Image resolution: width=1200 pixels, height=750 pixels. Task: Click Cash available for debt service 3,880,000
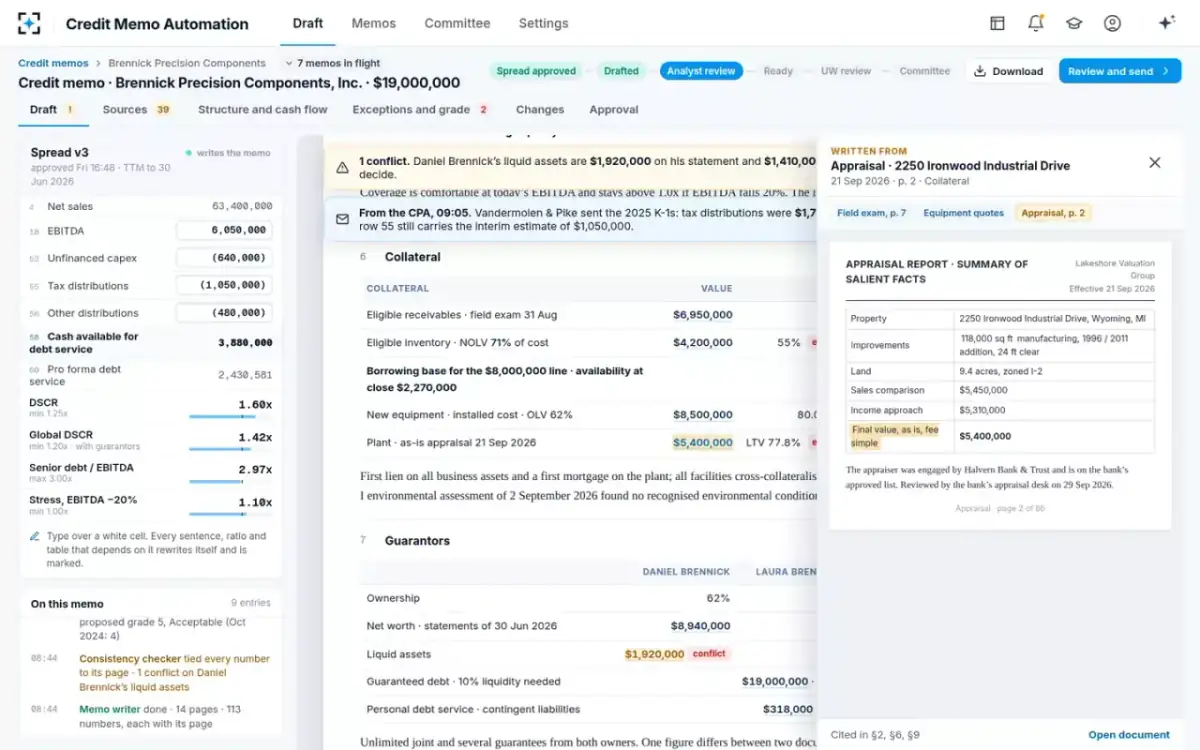pos(245,342)
